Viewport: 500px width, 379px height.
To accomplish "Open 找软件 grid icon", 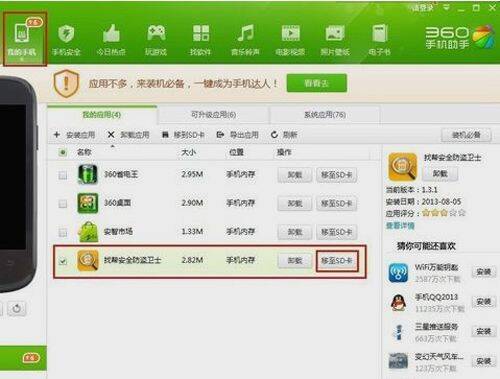I will pyautogui.click(x=201, y=33).
